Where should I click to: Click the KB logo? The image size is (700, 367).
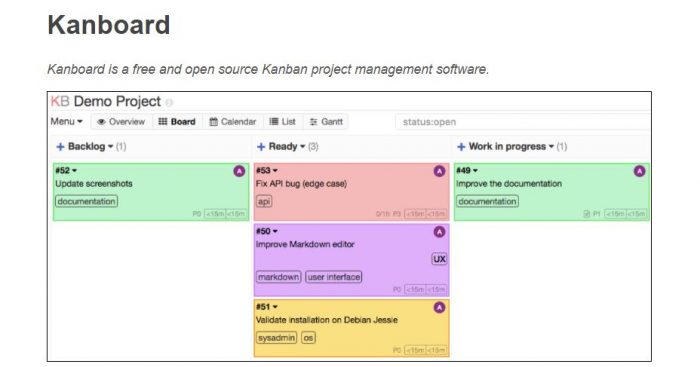[60, 102]
